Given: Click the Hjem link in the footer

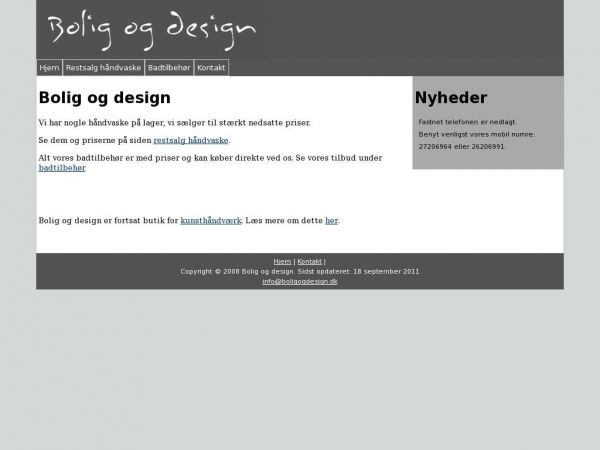Looking at the screenshot, I should pos(282,261).
